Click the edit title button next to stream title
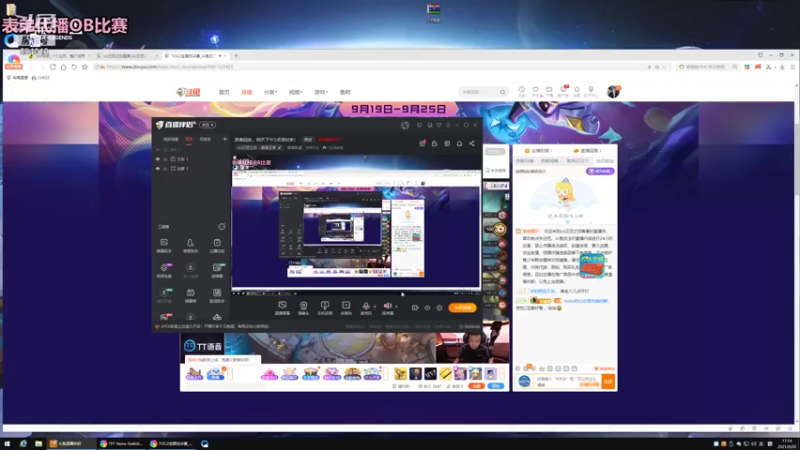Viewport: 800px width, 450px height. coord(308,139)
